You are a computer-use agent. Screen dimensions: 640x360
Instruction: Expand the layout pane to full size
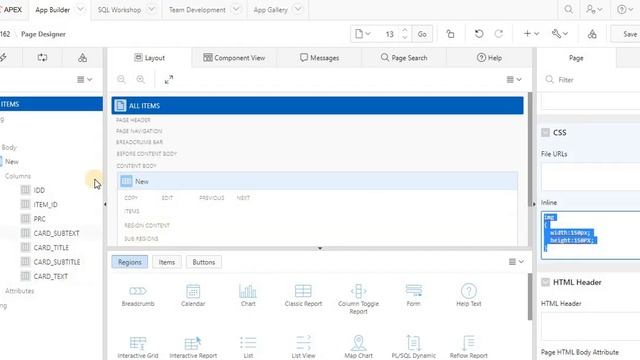169,80
